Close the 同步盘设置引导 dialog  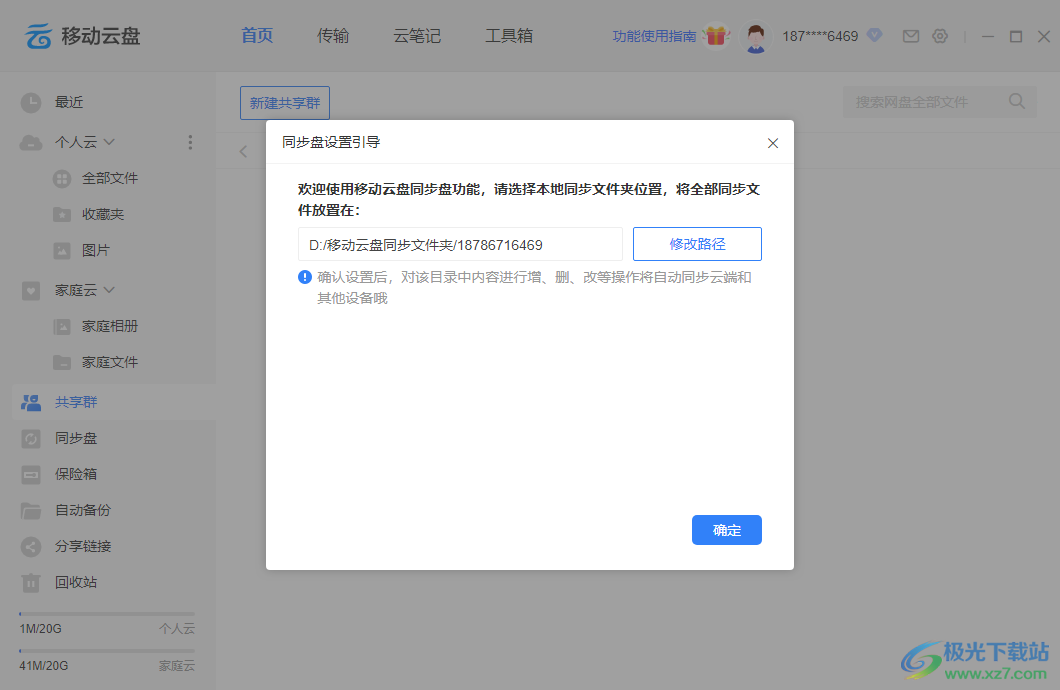[x=773, y=143]
